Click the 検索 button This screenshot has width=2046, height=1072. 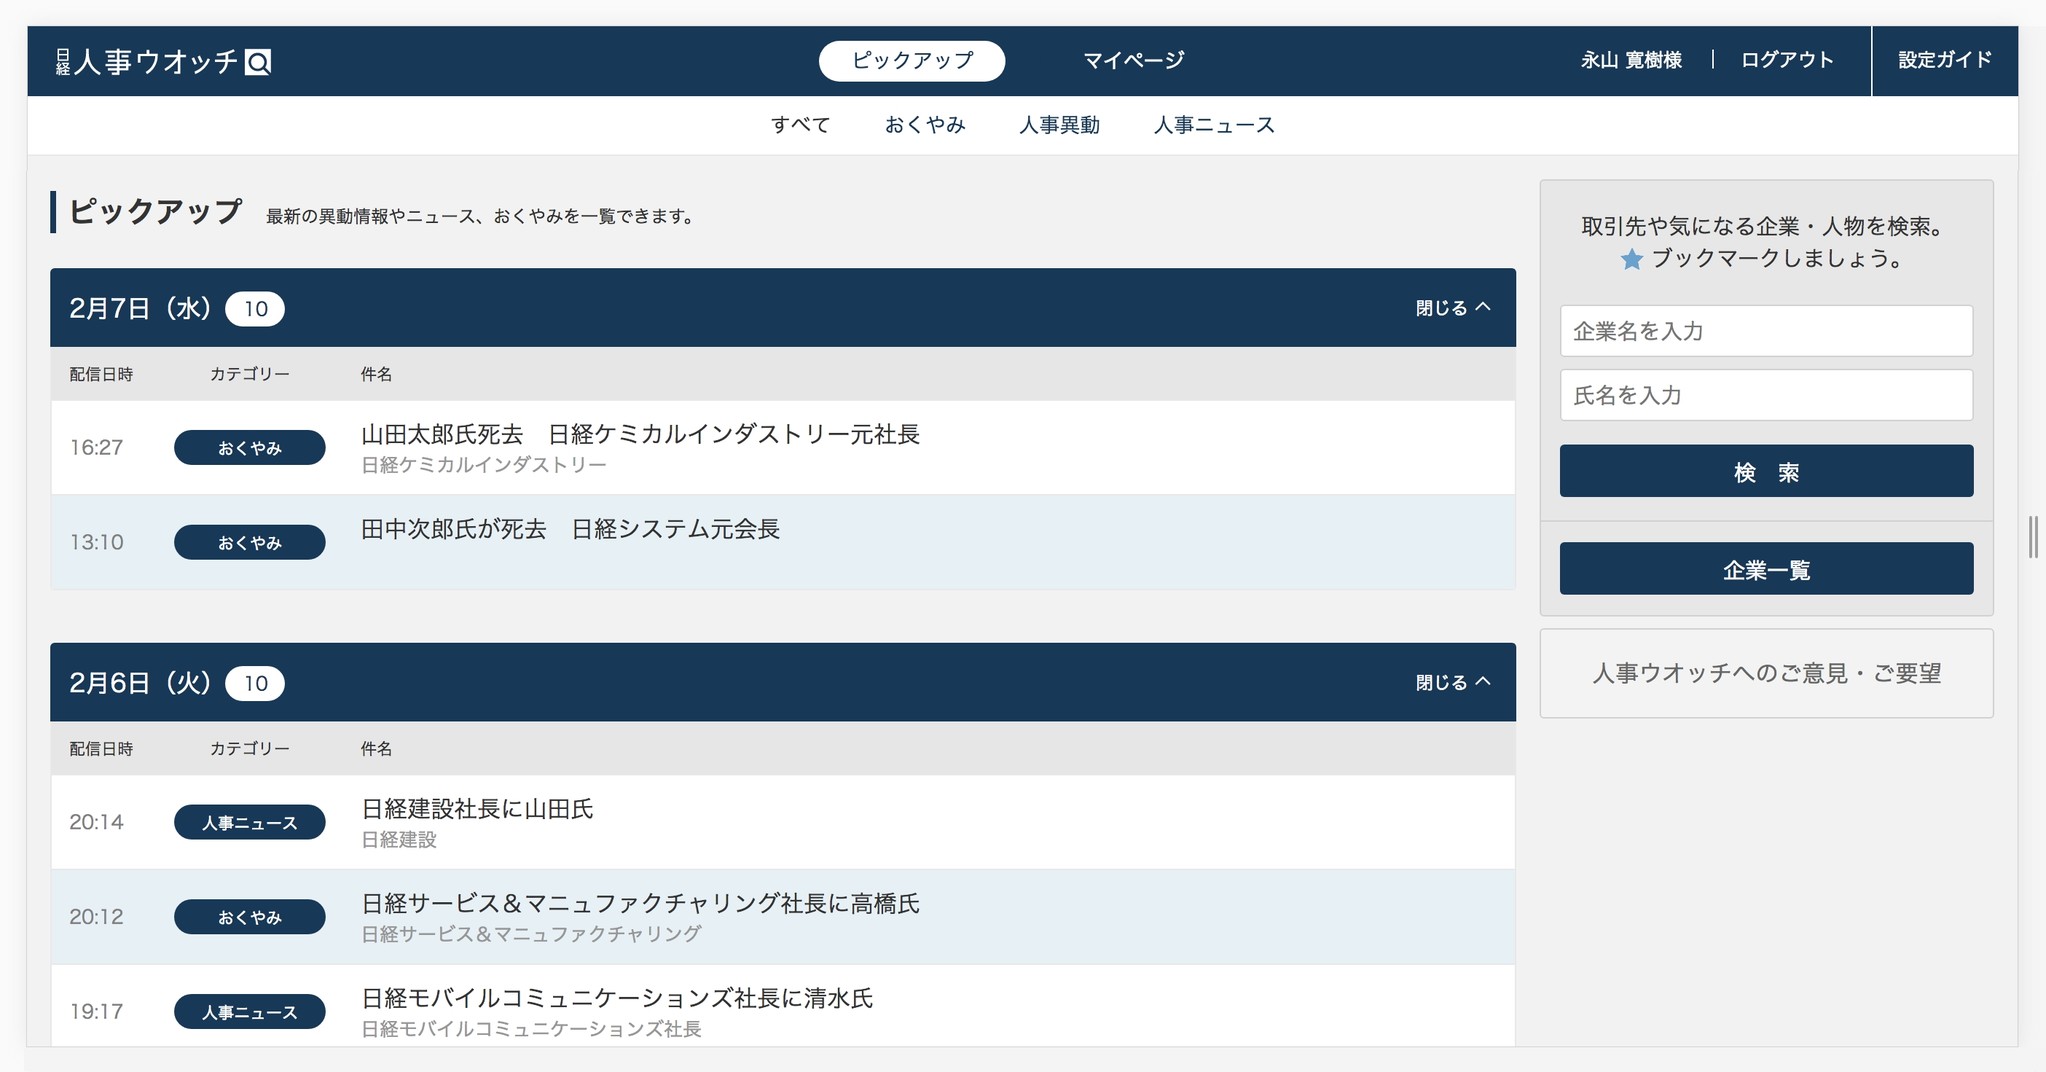pos(1766,471)
